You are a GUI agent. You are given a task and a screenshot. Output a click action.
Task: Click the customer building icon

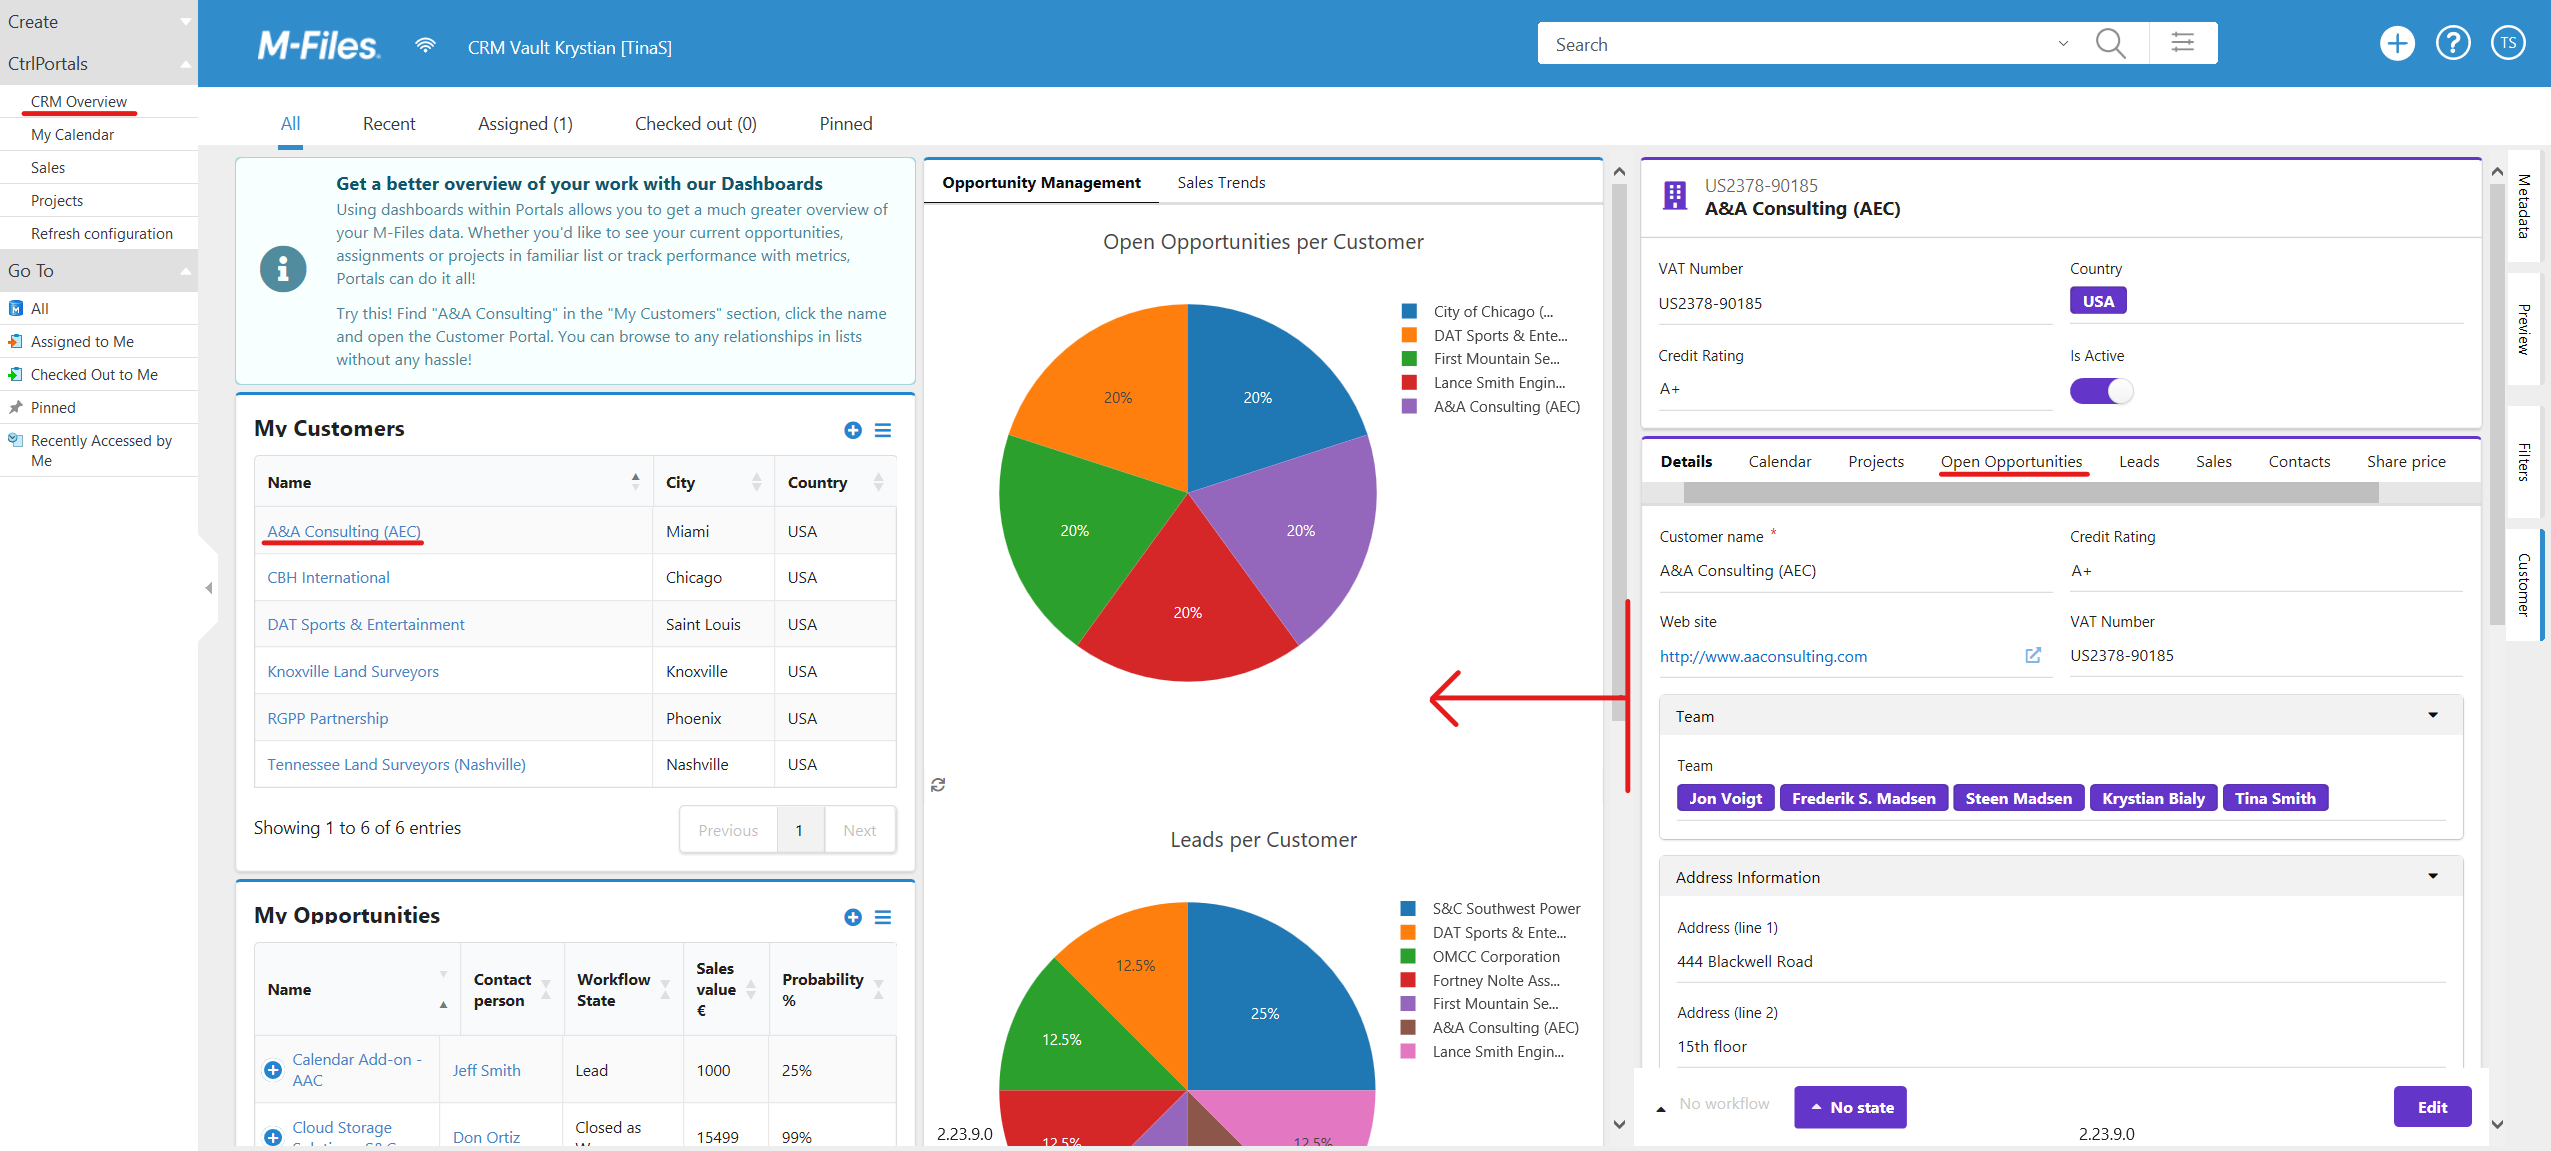(1674, 195)
